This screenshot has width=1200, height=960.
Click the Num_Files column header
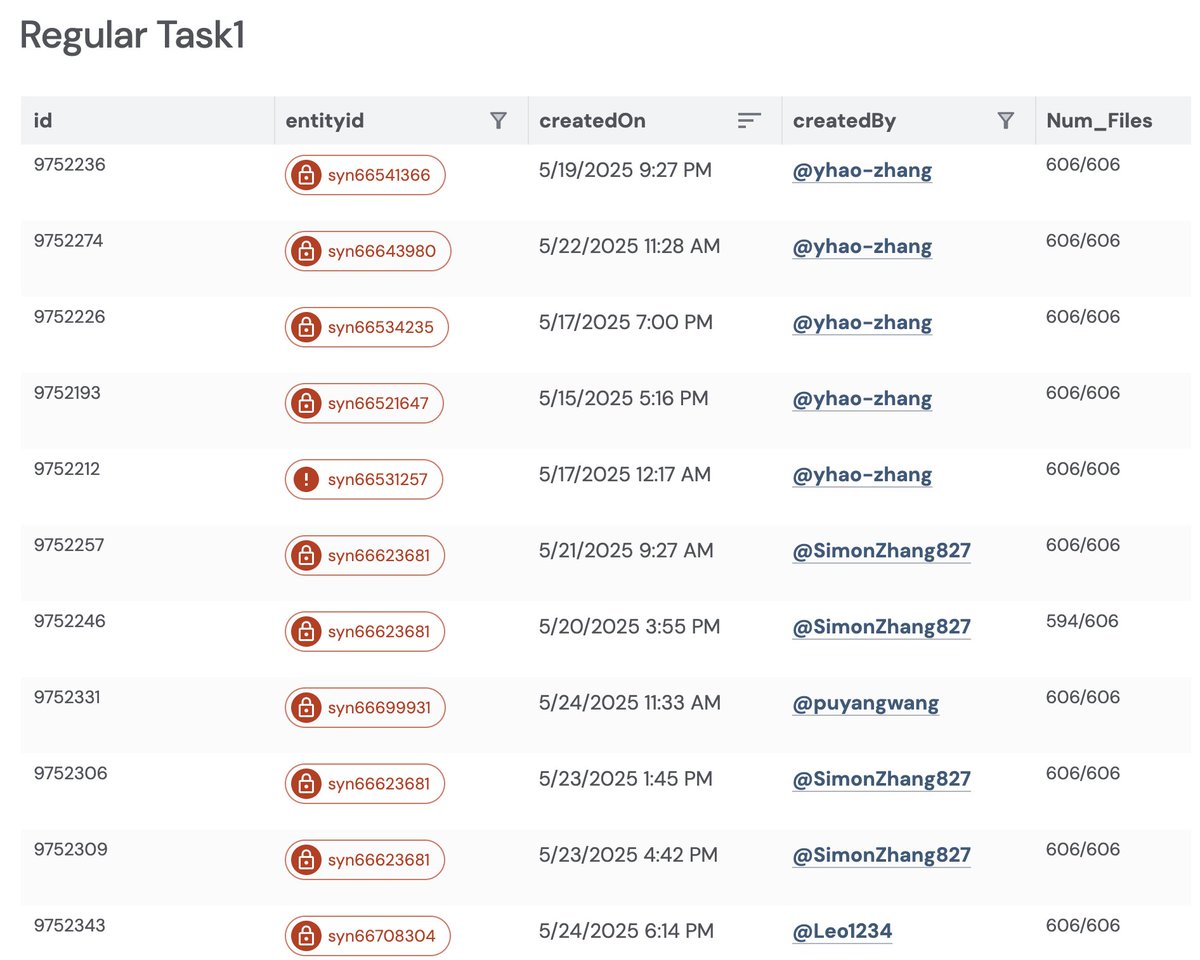tap(1115, 121)
